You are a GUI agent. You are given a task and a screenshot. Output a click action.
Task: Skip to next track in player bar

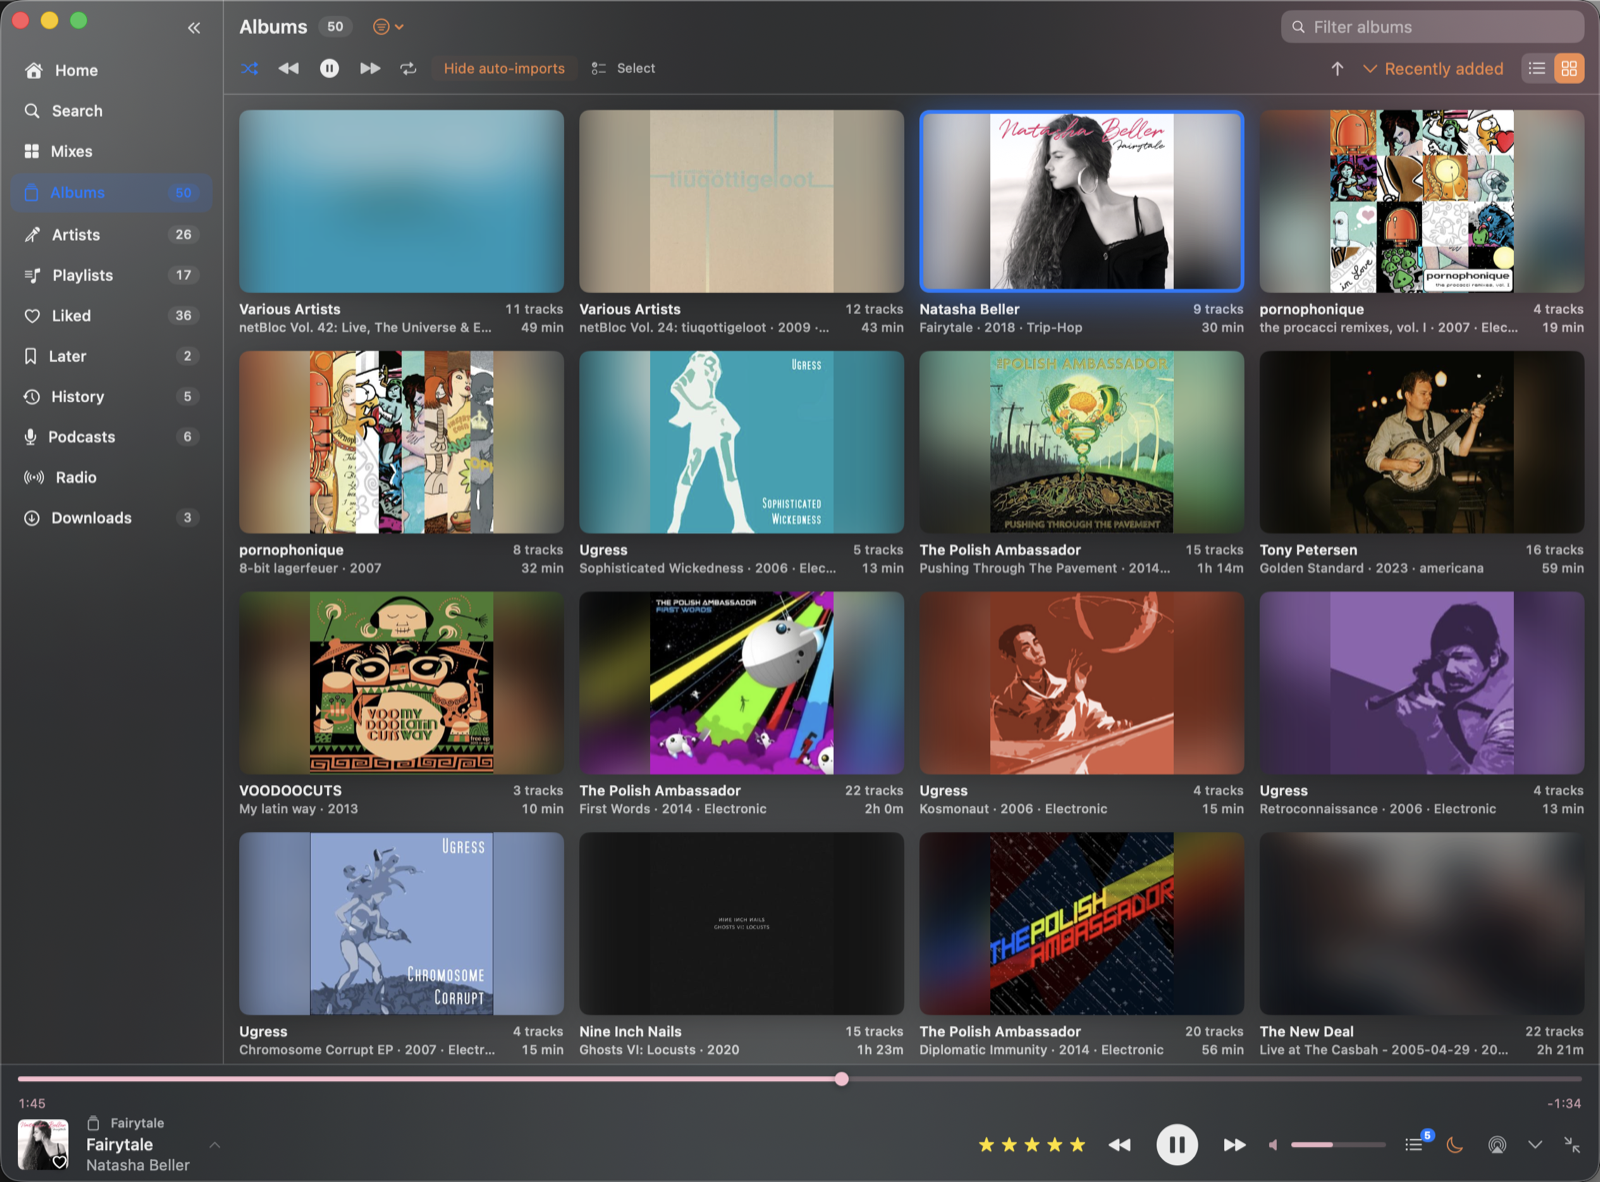click(1235, 1145)
